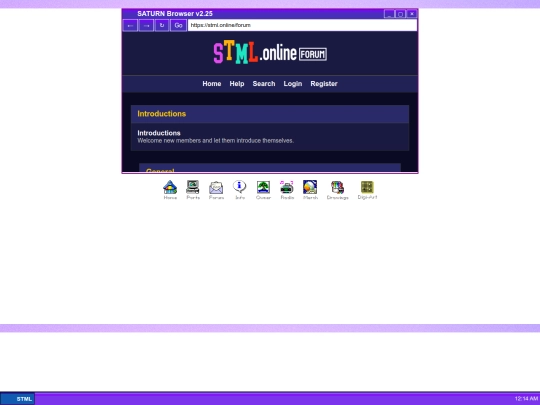
Task: Open the Home desktop icon
Action: click(170, 190)
